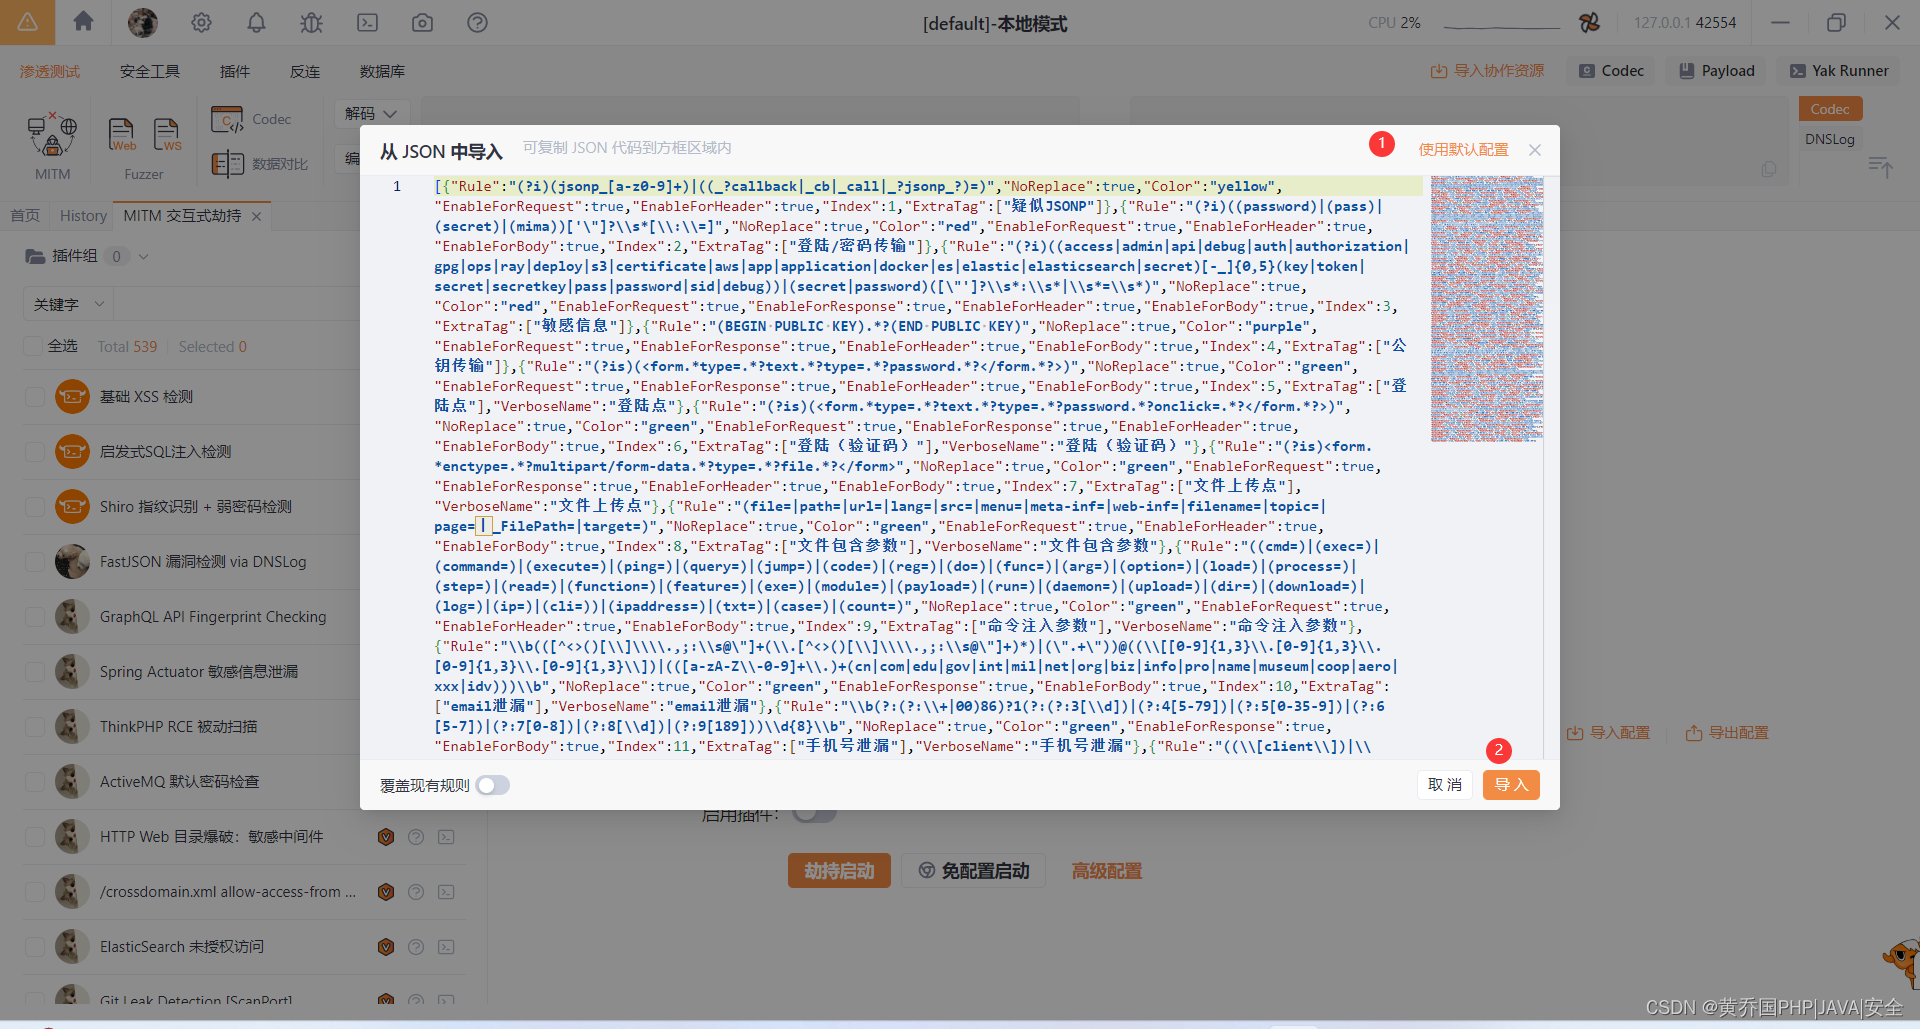Click help icon on HTTP Web 目录爆破 row
Image resolution: width=1920 pixels, height=1029 pixels.
pos(416,836)
